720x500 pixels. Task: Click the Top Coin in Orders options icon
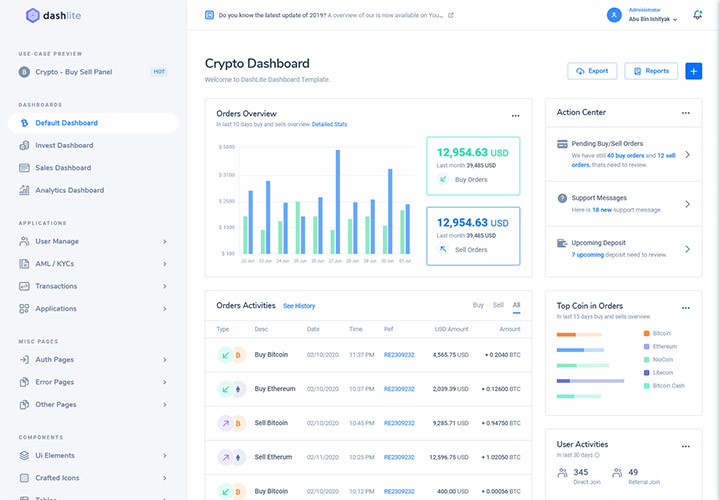click(x=685, y=307)
